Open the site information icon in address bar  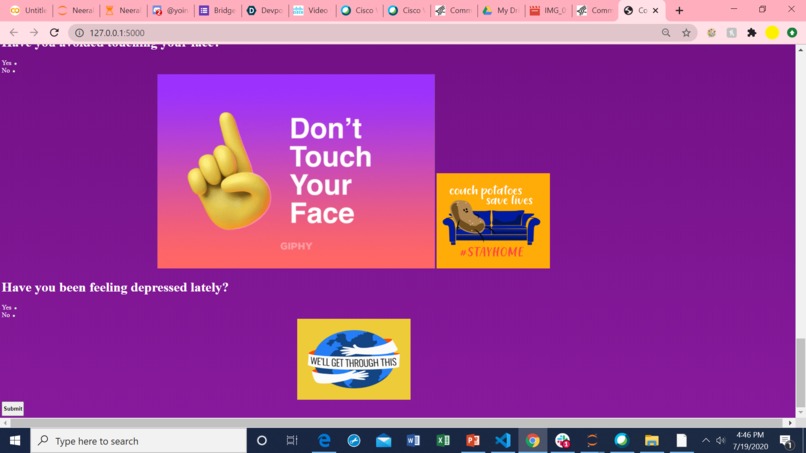pyautogui.click(x=79, y=33)
